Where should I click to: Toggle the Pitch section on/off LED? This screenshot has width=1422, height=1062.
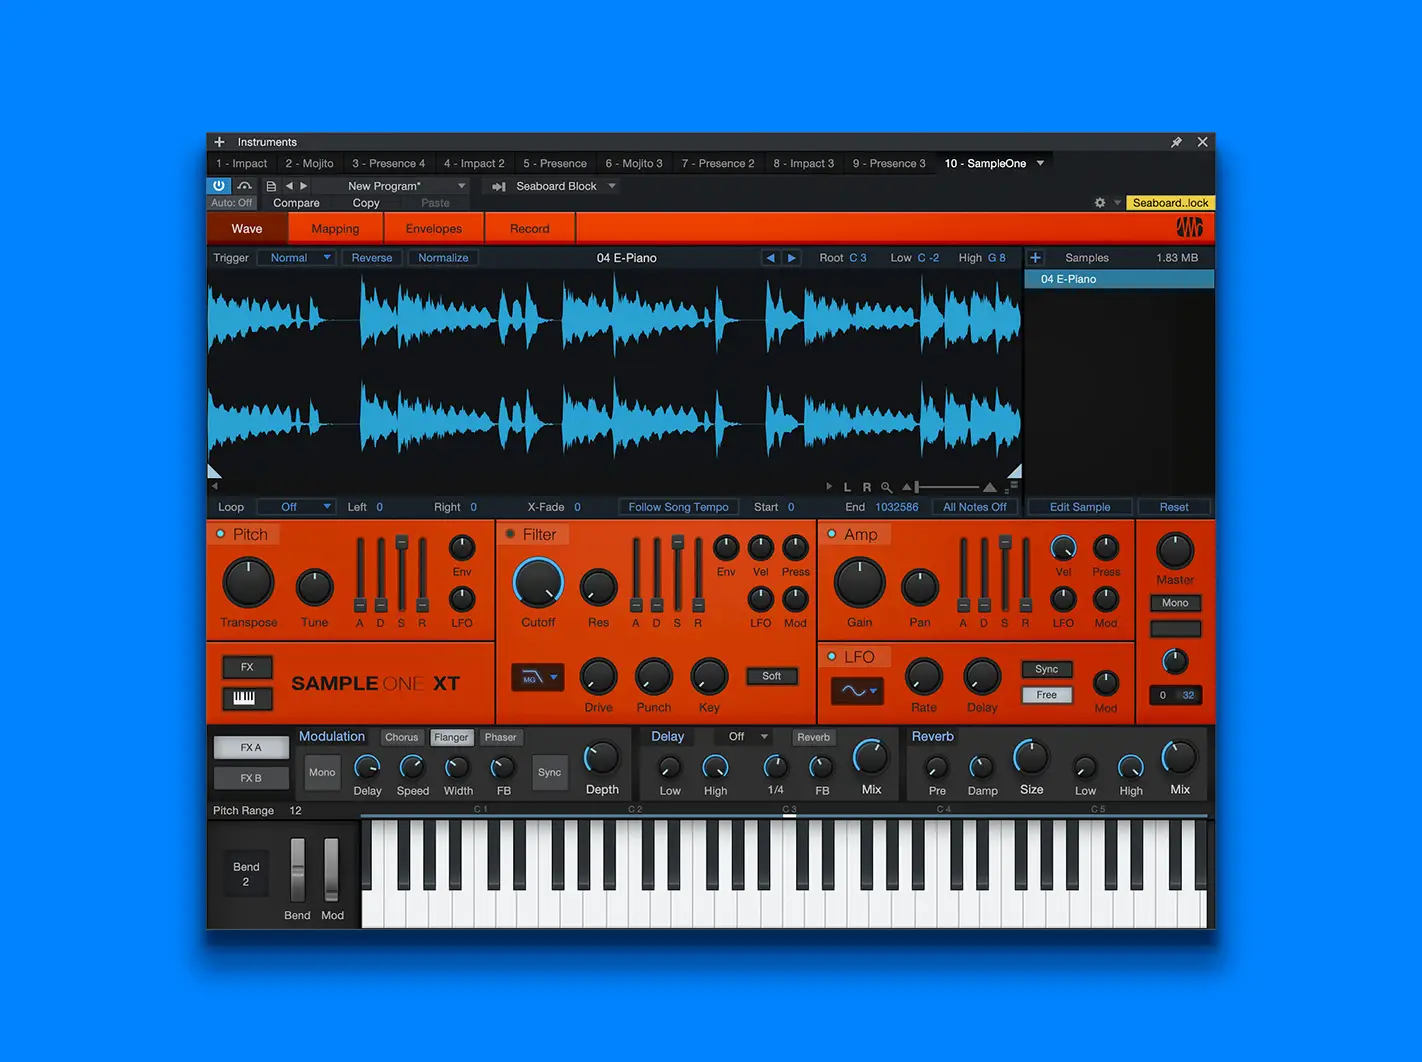click(x=221, y=534)
